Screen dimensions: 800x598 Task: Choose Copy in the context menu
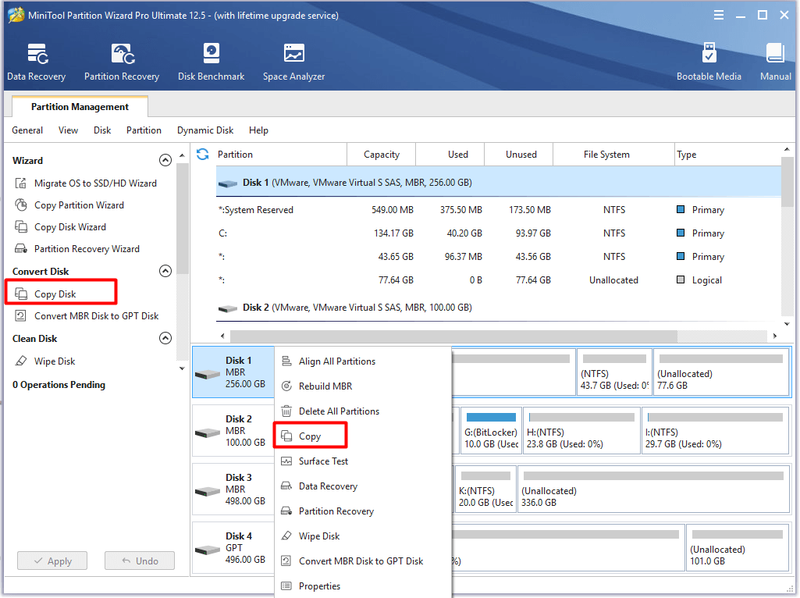(310, 436)
